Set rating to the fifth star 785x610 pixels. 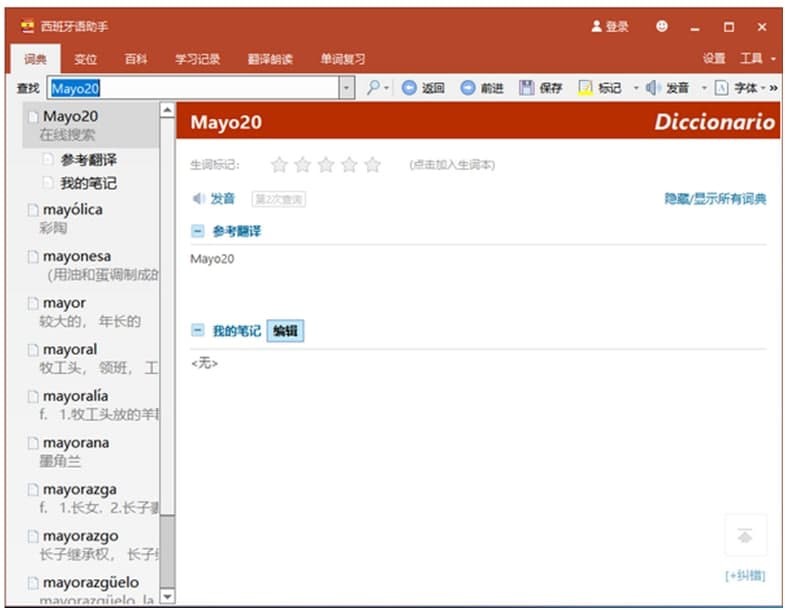(x=373, y=165)
